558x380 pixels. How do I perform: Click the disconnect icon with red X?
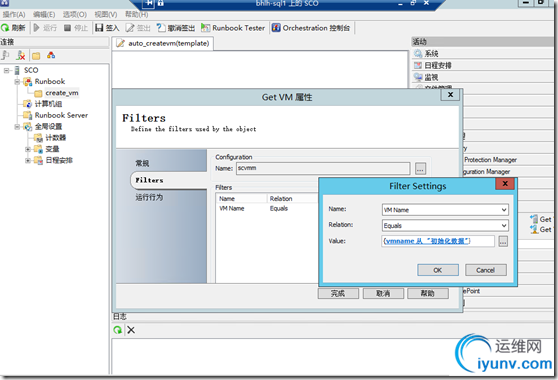click(x=21, y=55)
